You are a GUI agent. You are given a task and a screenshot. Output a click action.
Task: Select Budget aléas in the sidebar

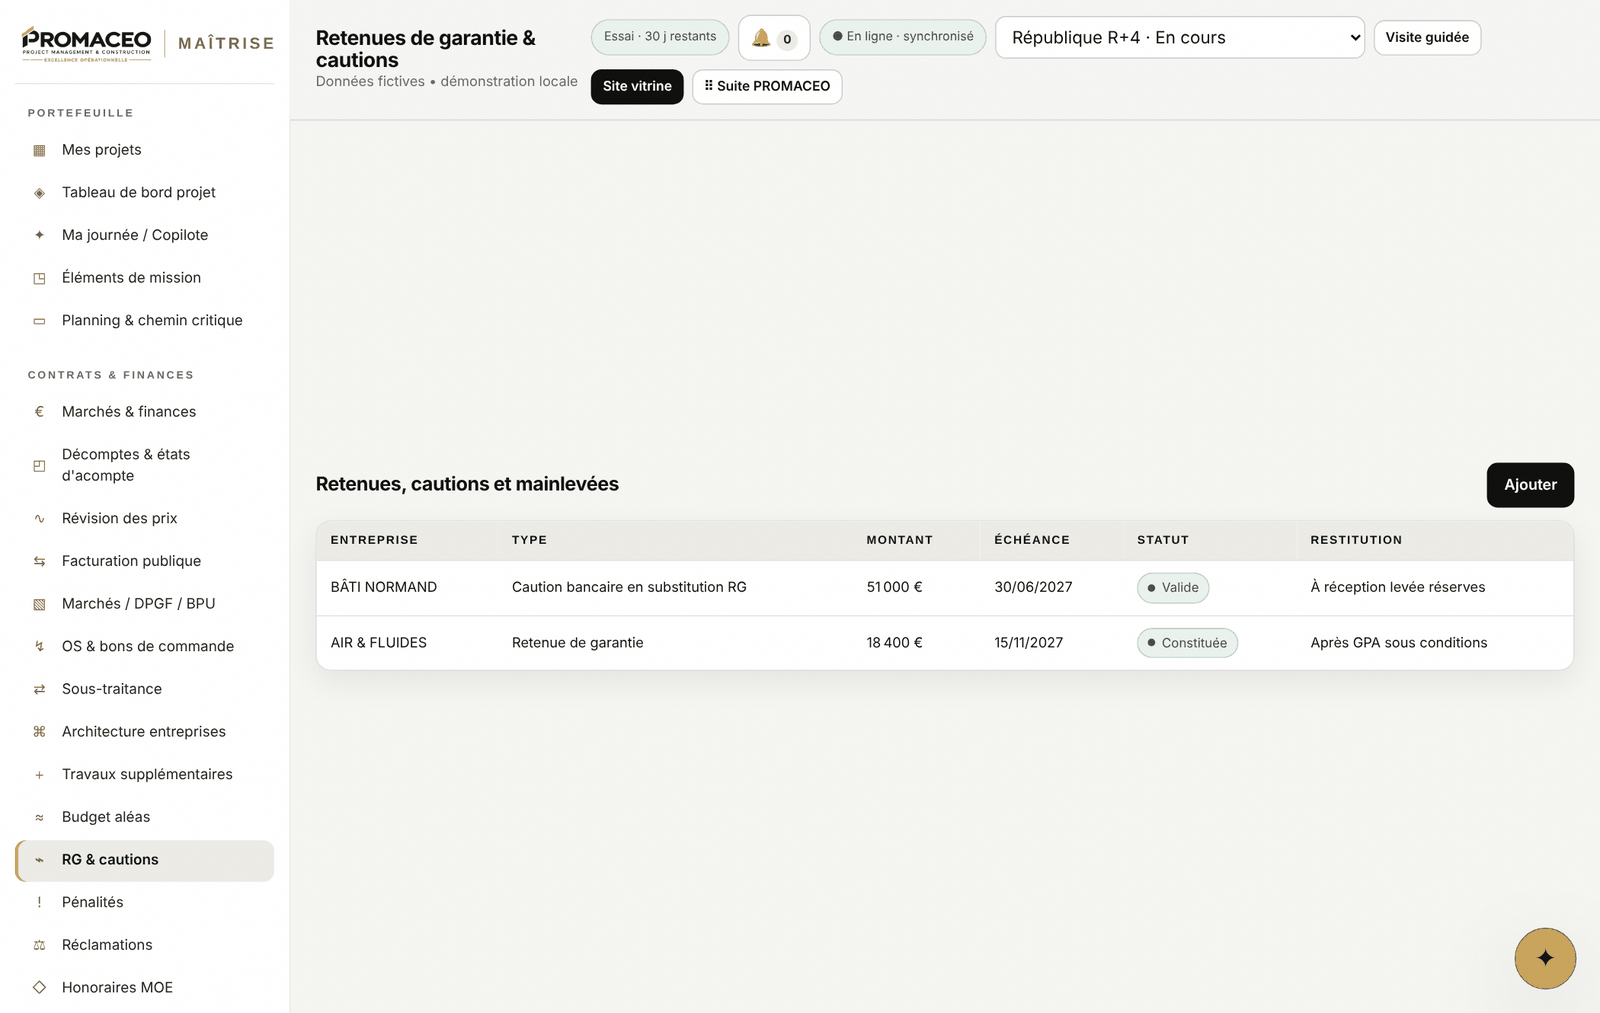pyautogui.click(x=145, y=817)
